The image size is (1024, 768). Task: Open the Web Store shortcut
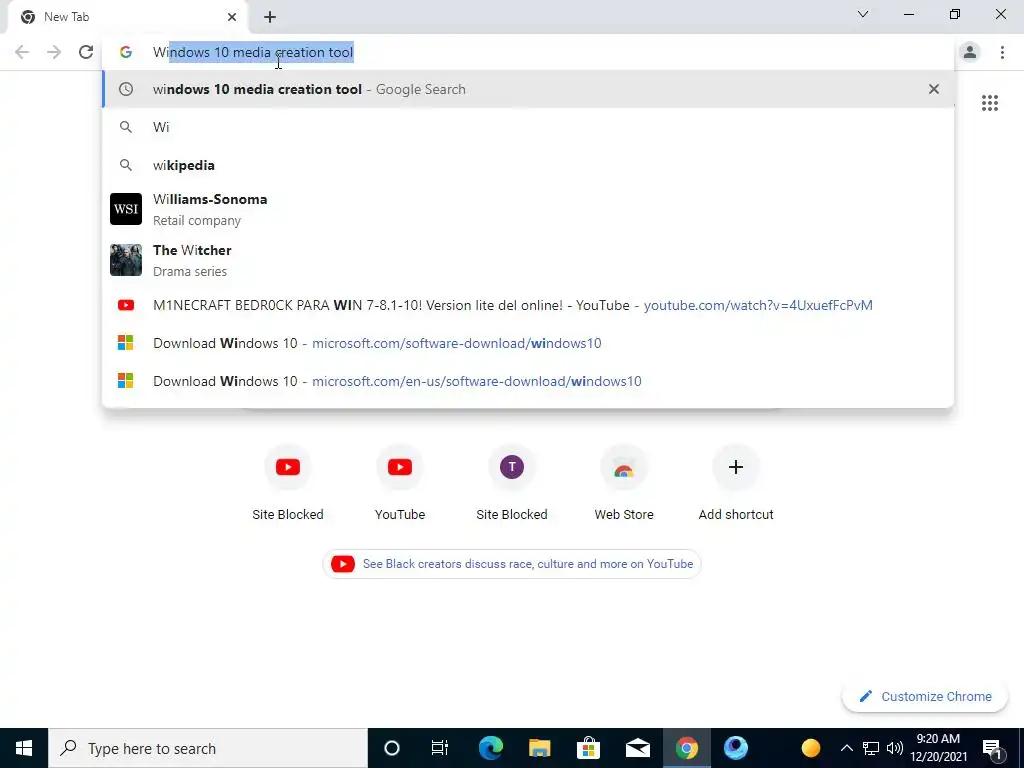point(624,483)
